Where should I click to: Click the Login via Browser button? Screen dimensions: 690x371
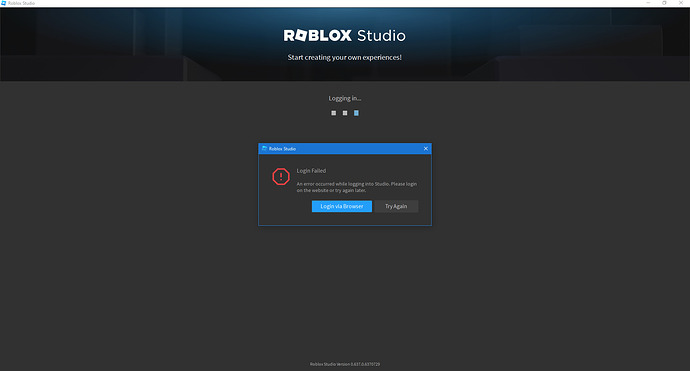[342, 206]
